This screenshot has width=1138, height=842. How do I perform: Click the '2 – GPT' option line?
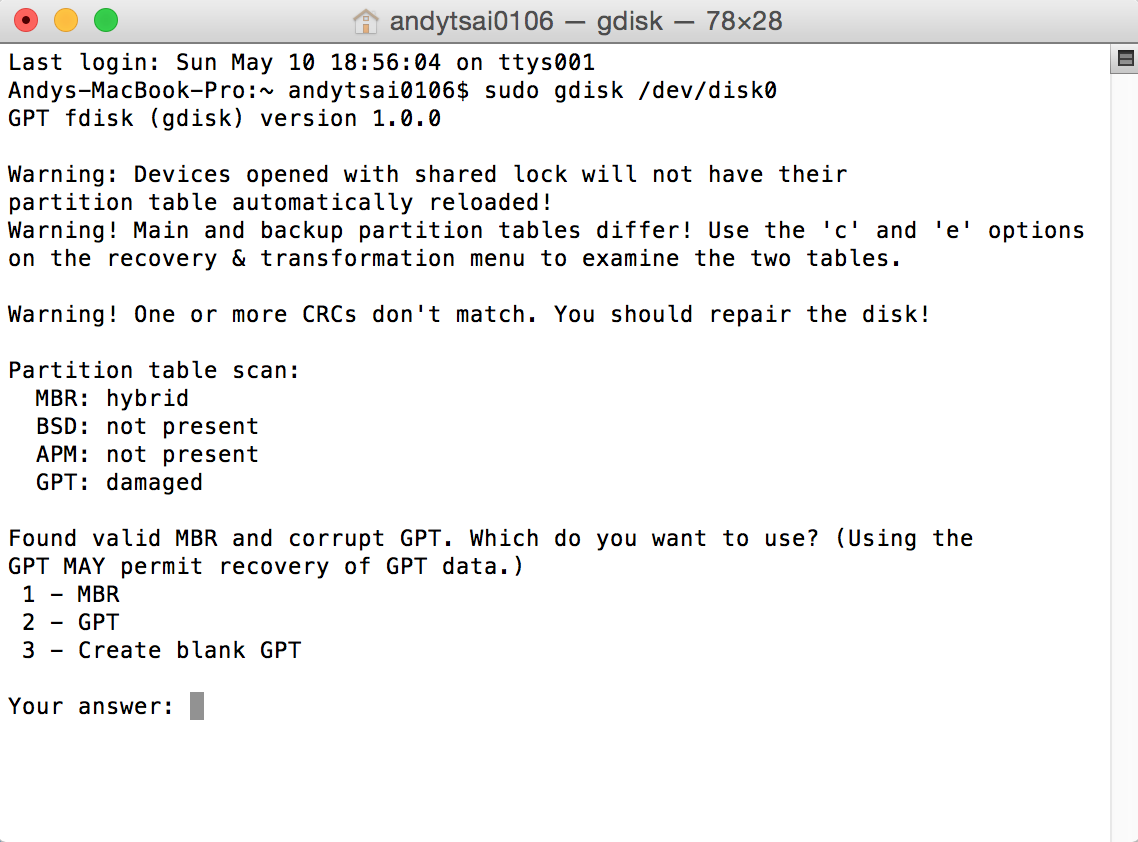tap(71, 622)
